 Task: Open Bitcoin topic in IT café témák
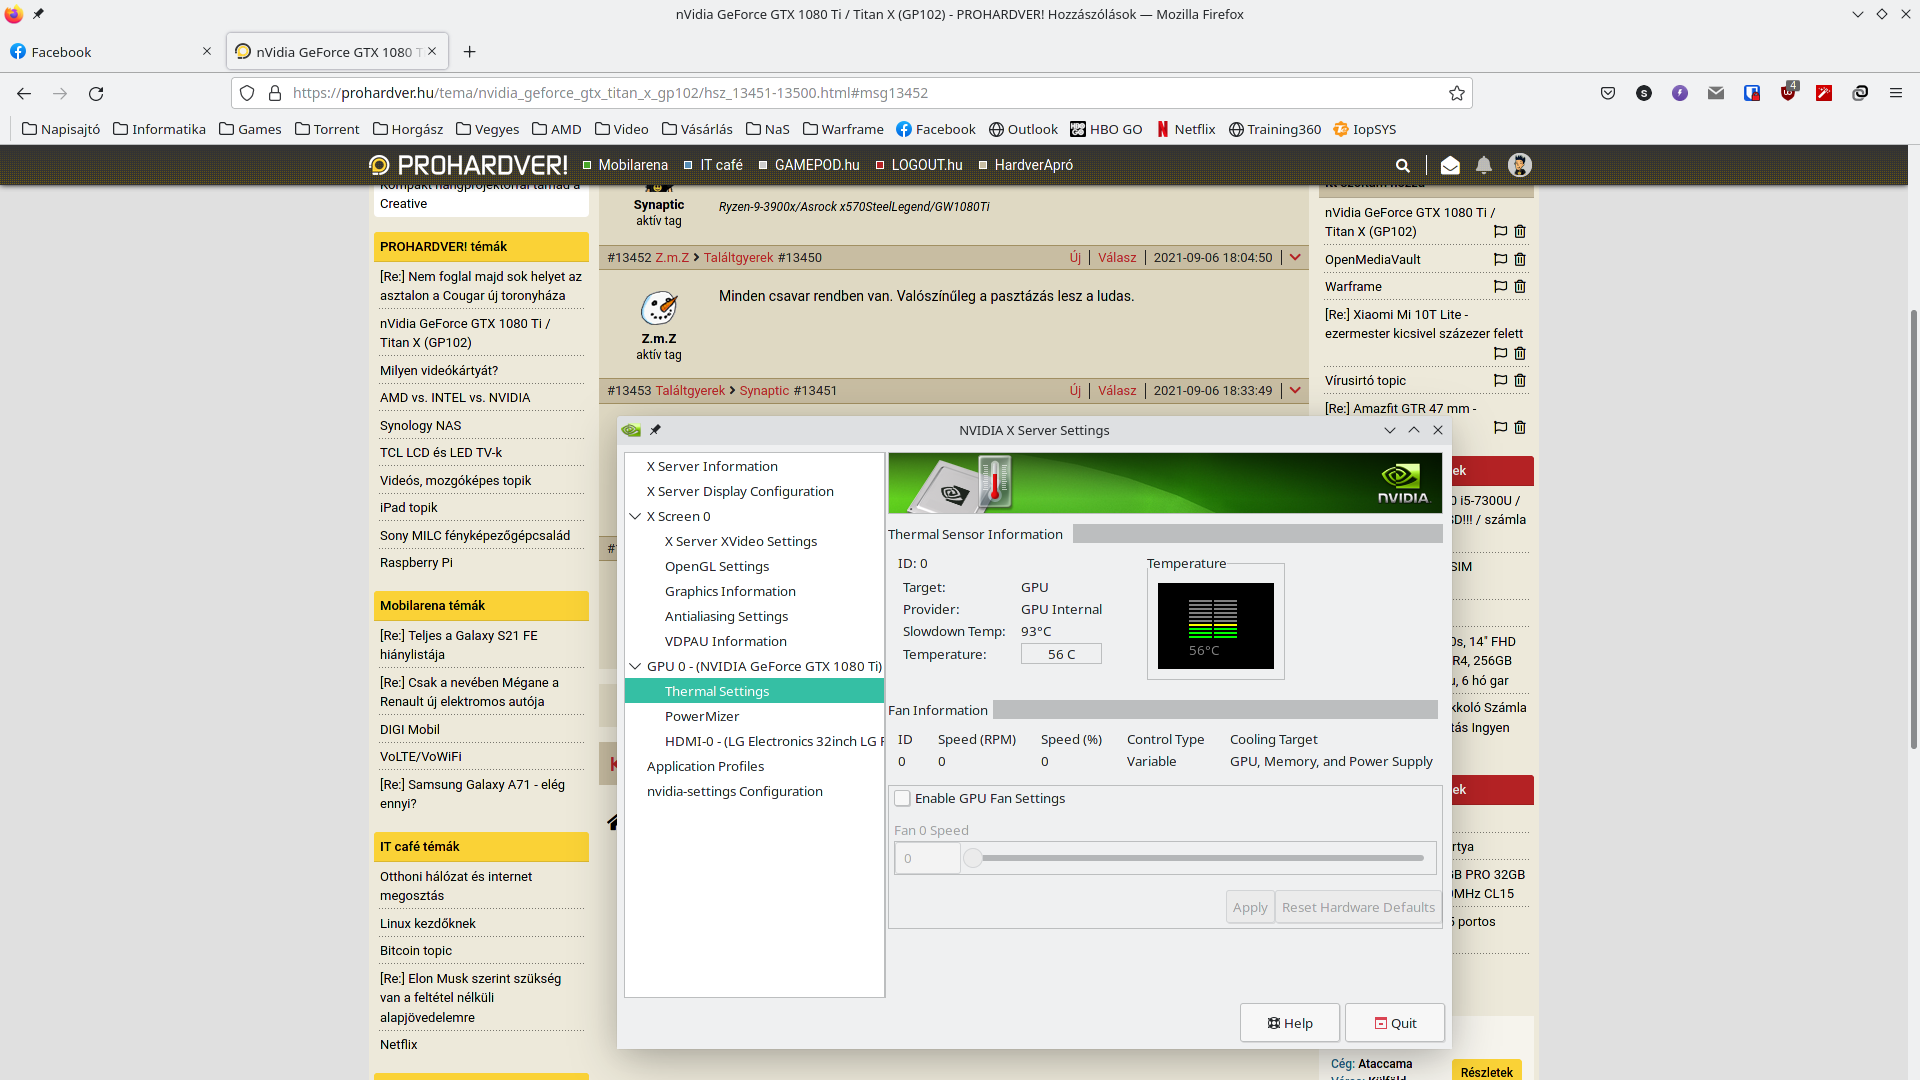[x=416, y=950]
